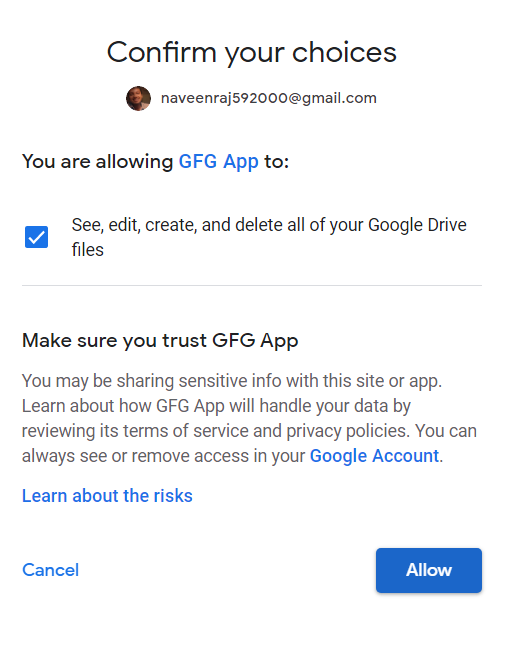Grant GFG App access with Allow
The image size is (505, 647).
coord(429,570)
